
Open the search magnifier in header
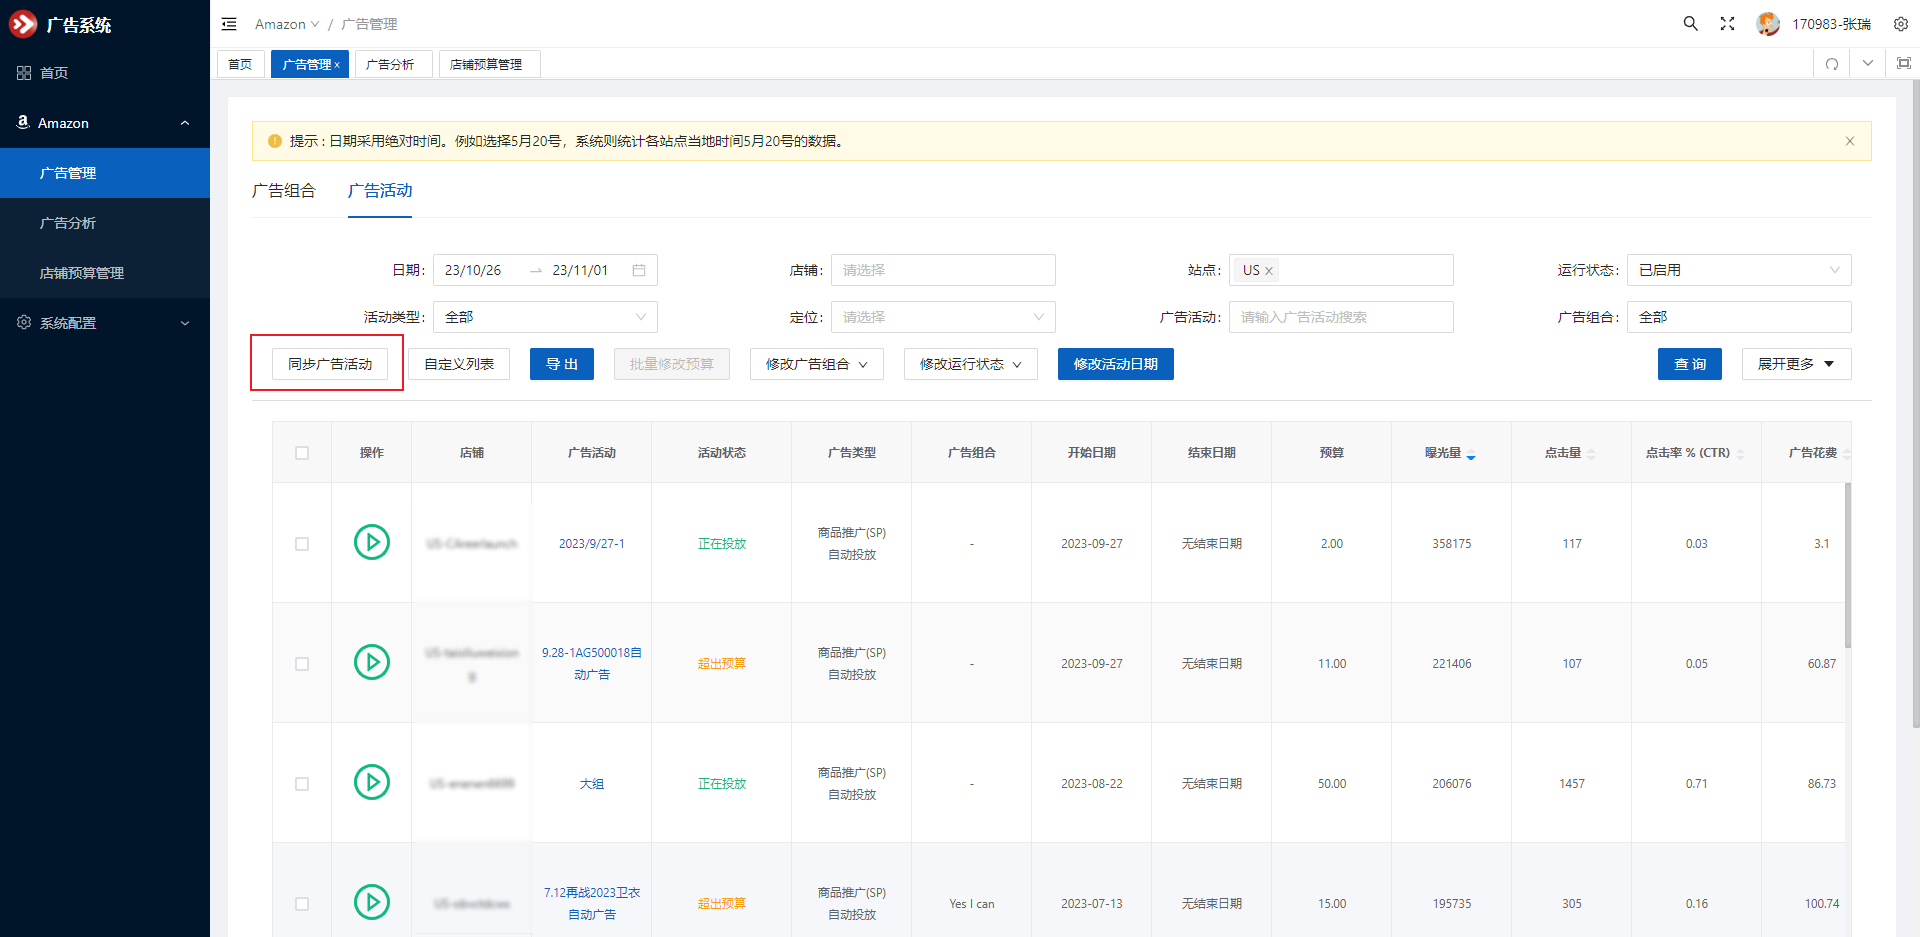[x=1690, y=24]
